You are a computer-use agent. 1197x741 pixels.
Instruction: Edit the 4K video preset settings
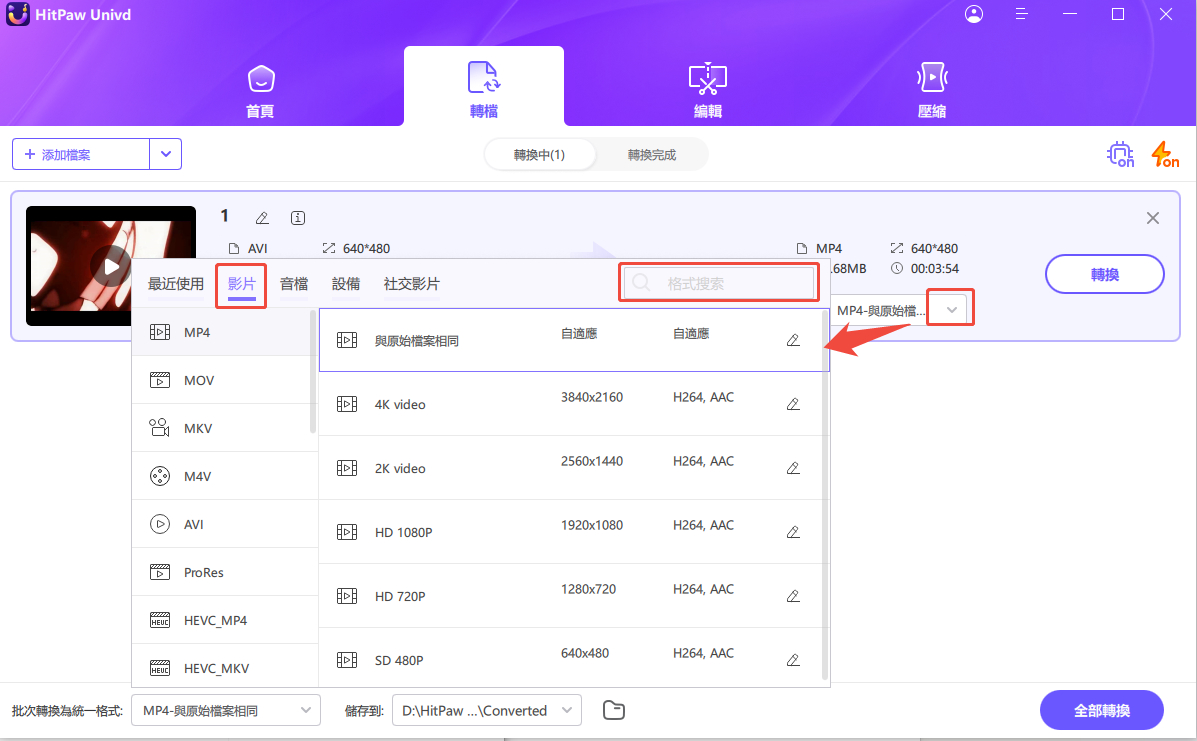tap(793, 404)
